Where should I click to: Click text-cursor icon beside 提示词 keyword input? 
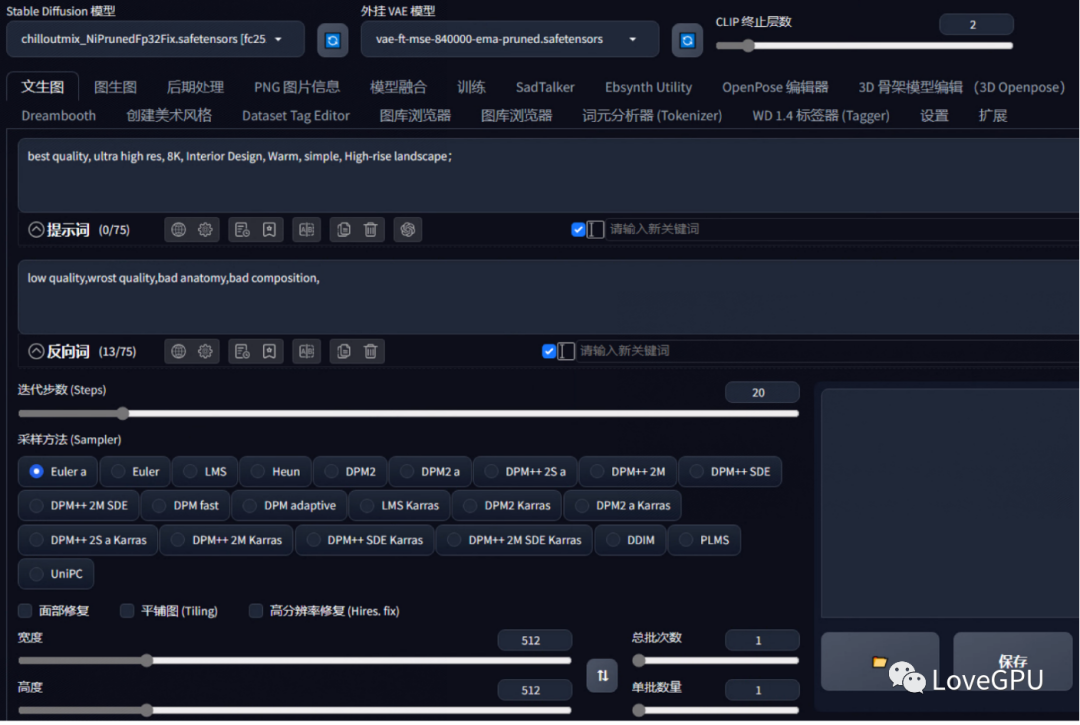coord(596,229)
